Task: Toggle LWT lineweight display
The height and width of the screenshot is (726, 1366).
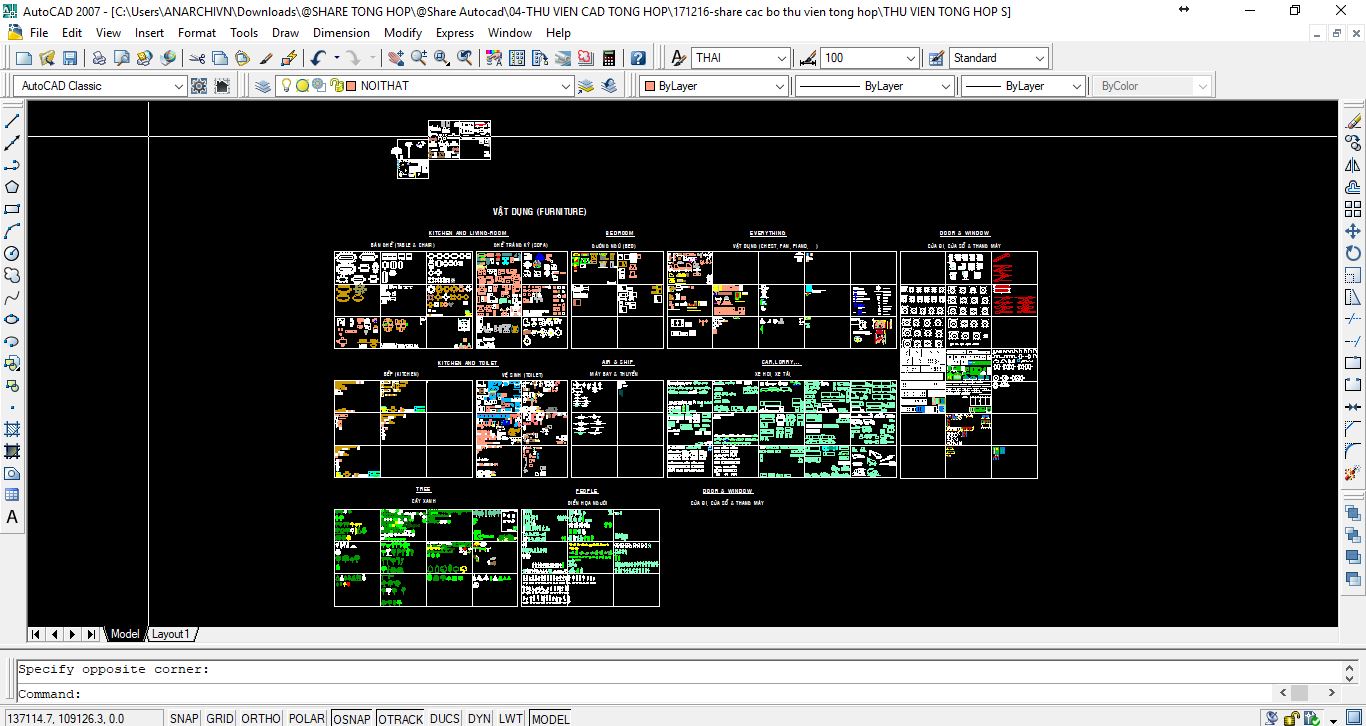Action: tap(510, 718)
